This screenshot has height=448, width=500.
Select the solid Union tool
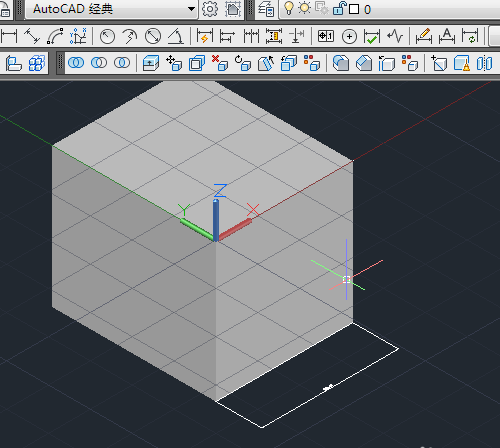(76, 63)
